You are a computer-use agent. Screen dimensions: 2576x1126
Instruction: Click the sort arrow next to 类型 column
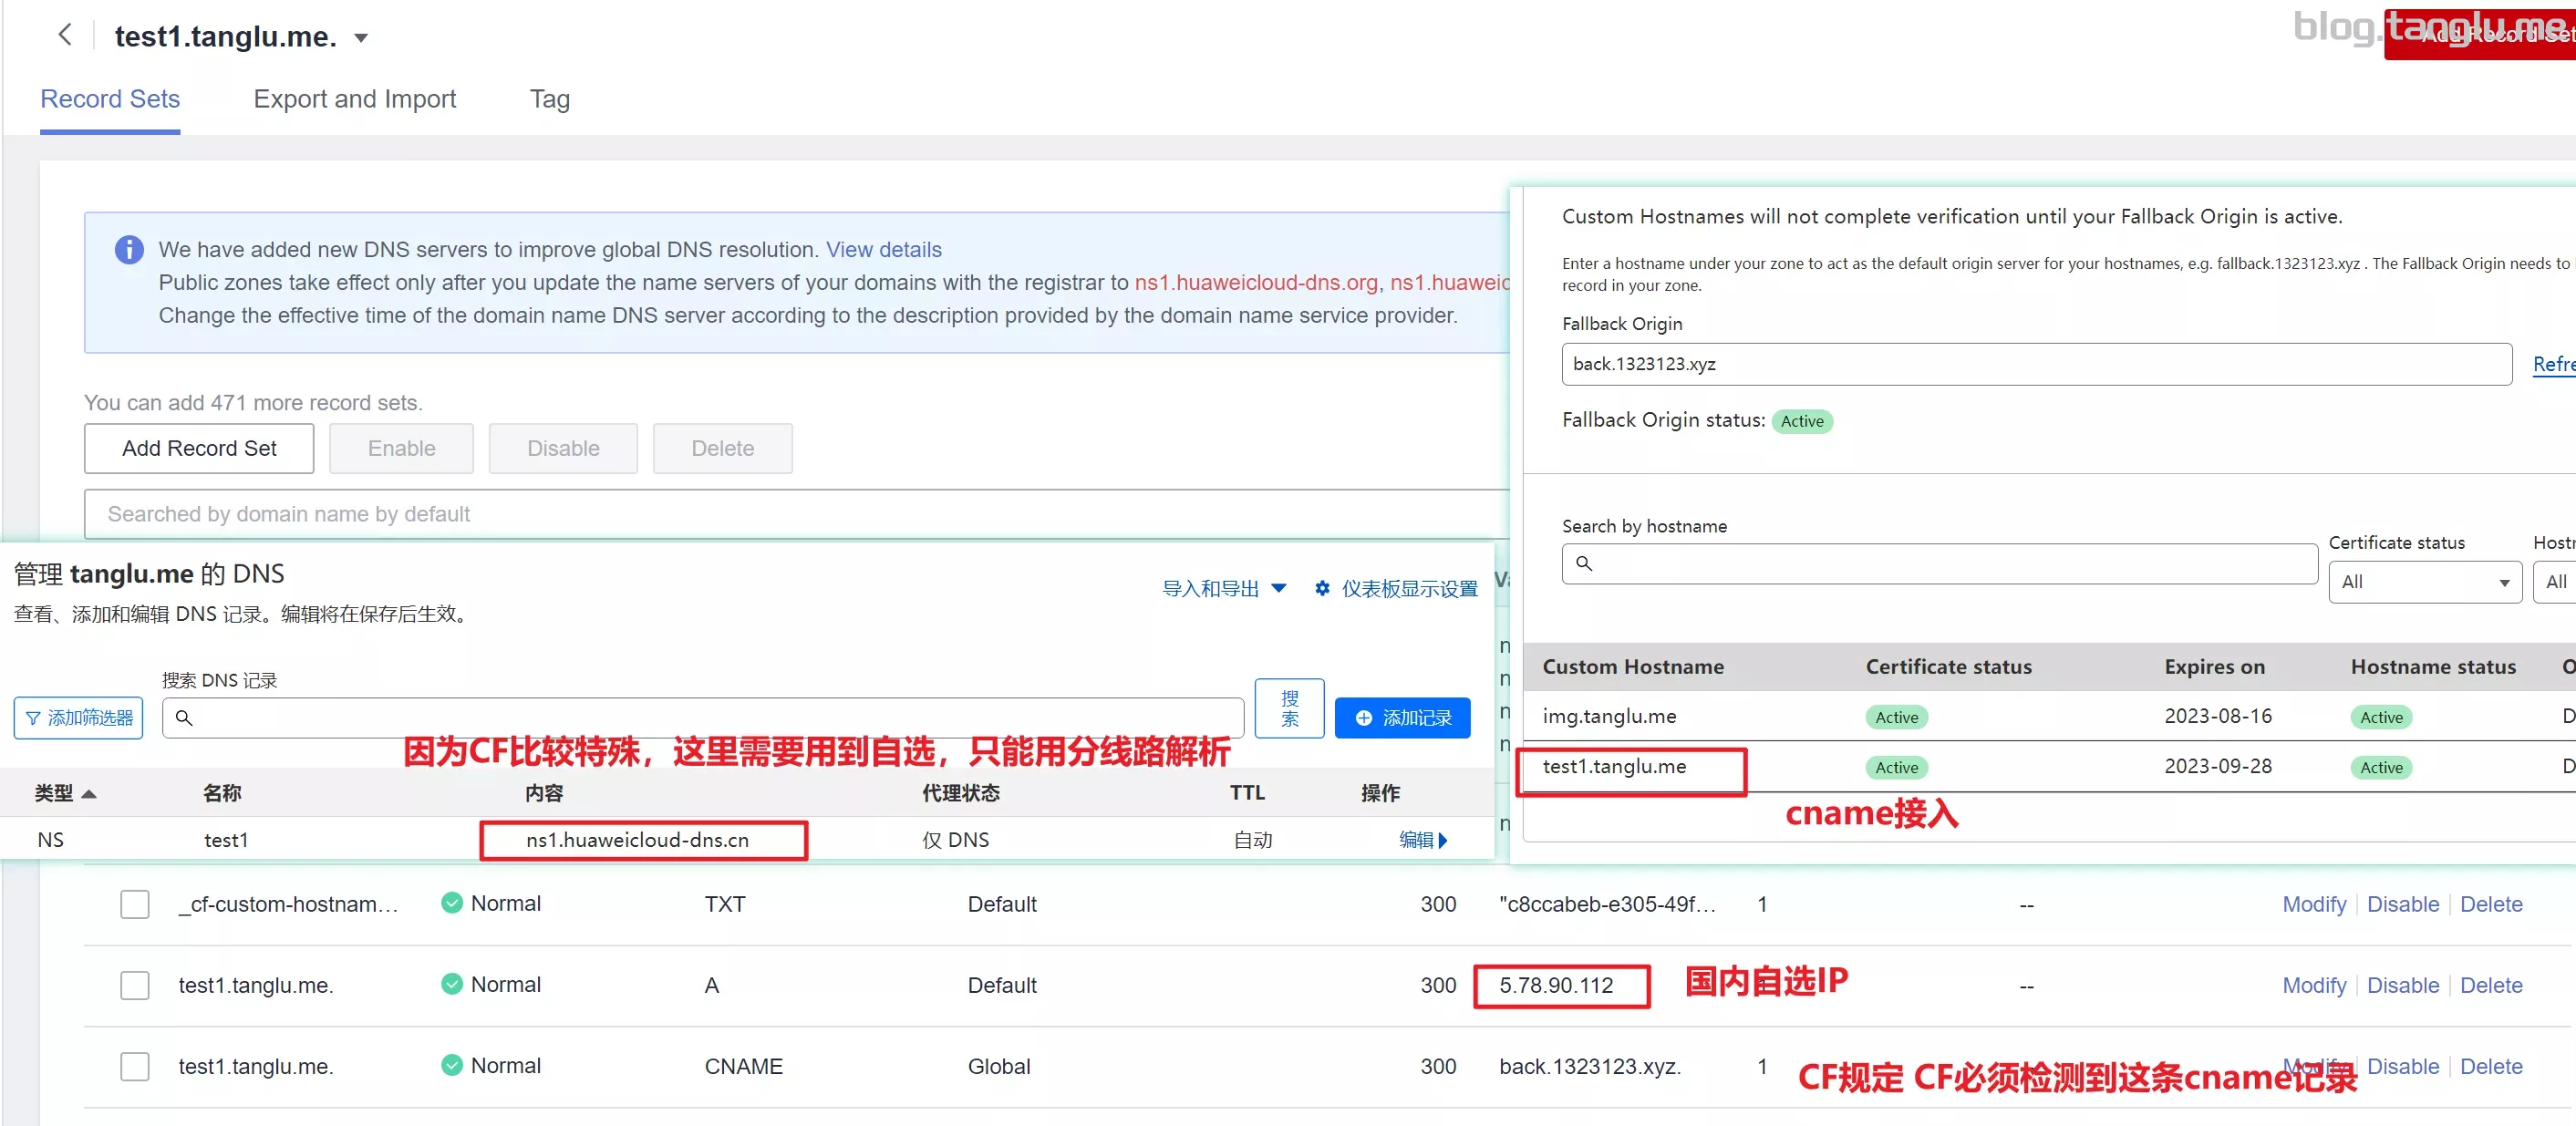(x=89, y=794)
